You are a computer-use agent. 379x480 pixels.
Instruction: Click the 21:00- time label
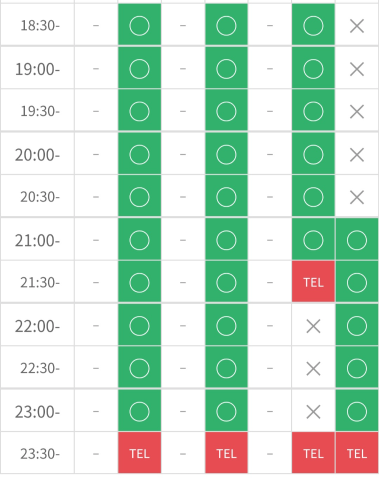tap(37, 240)
